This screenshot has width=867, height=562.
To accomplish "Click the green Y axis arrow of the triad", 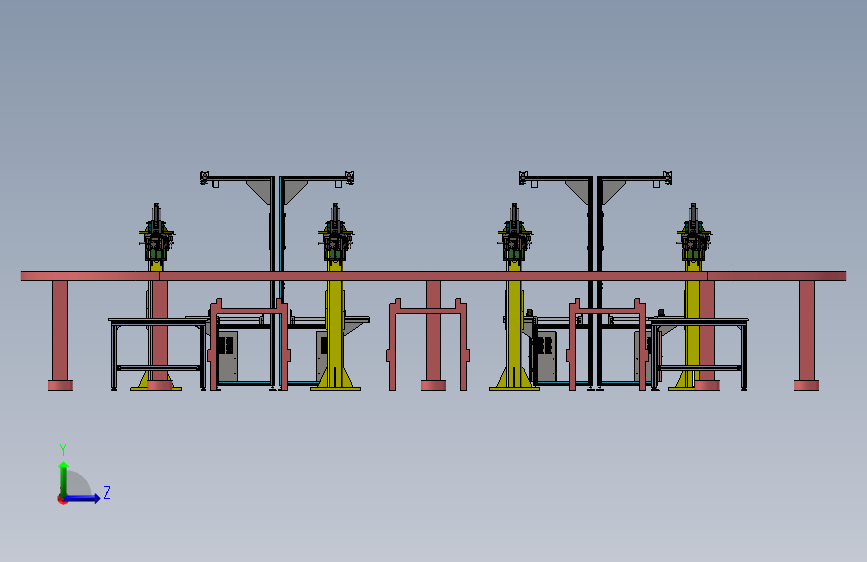I will 64,479.
